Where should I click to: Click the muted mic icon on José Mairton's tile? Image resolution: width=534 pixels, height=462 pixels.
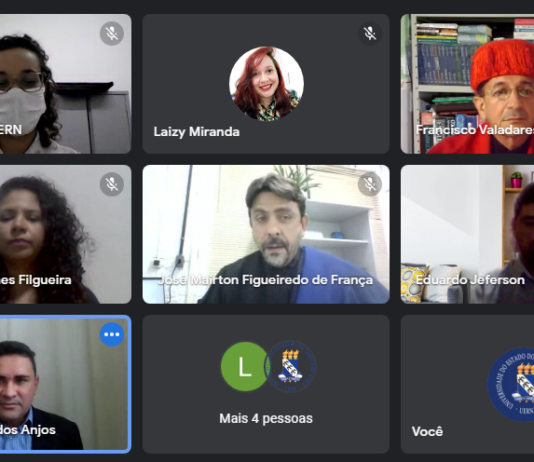(x=370, y=184)
